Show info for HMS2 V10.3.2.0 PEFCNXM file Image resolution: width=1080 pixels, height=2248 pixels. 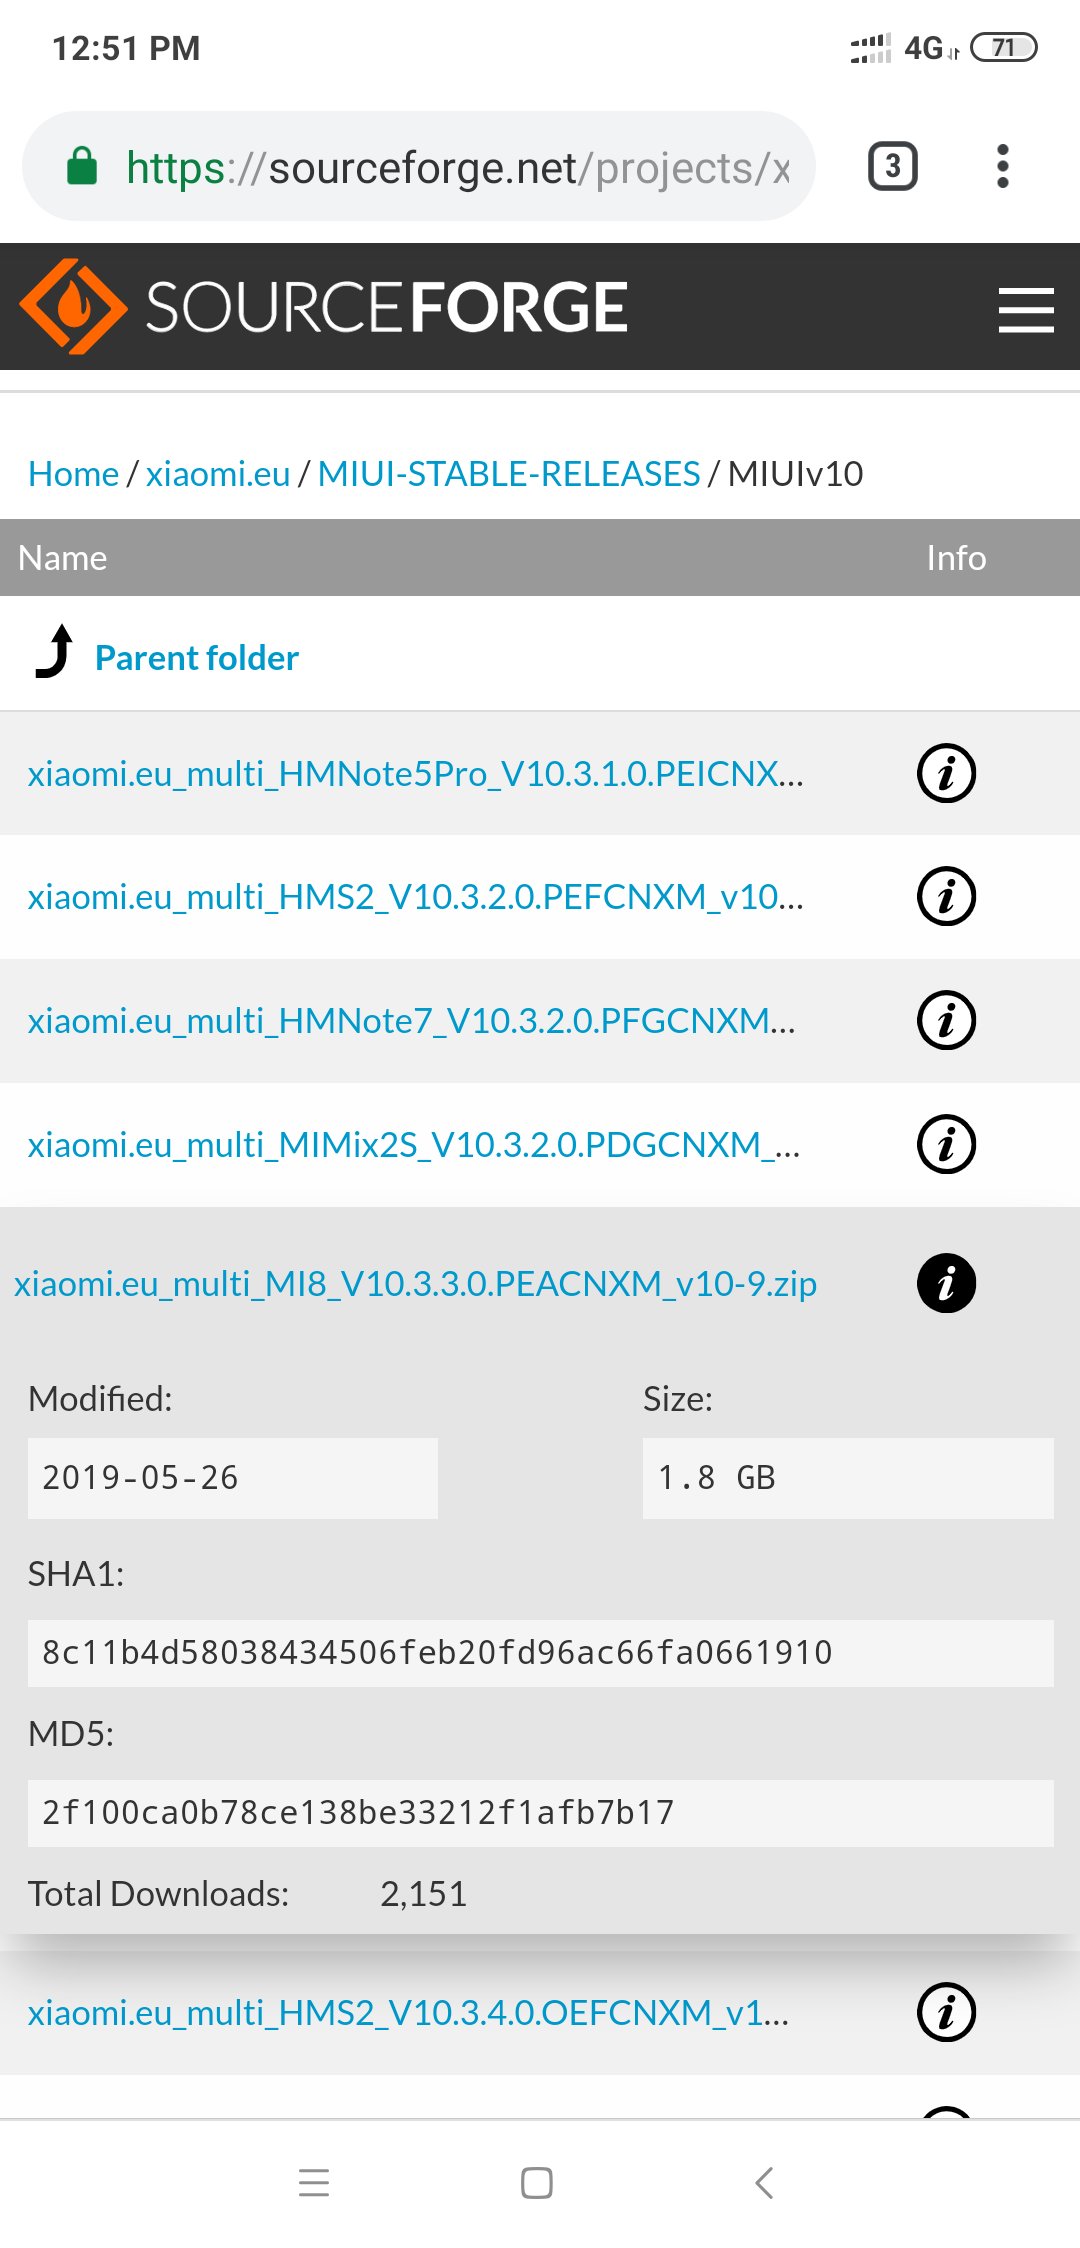[946, 896]
